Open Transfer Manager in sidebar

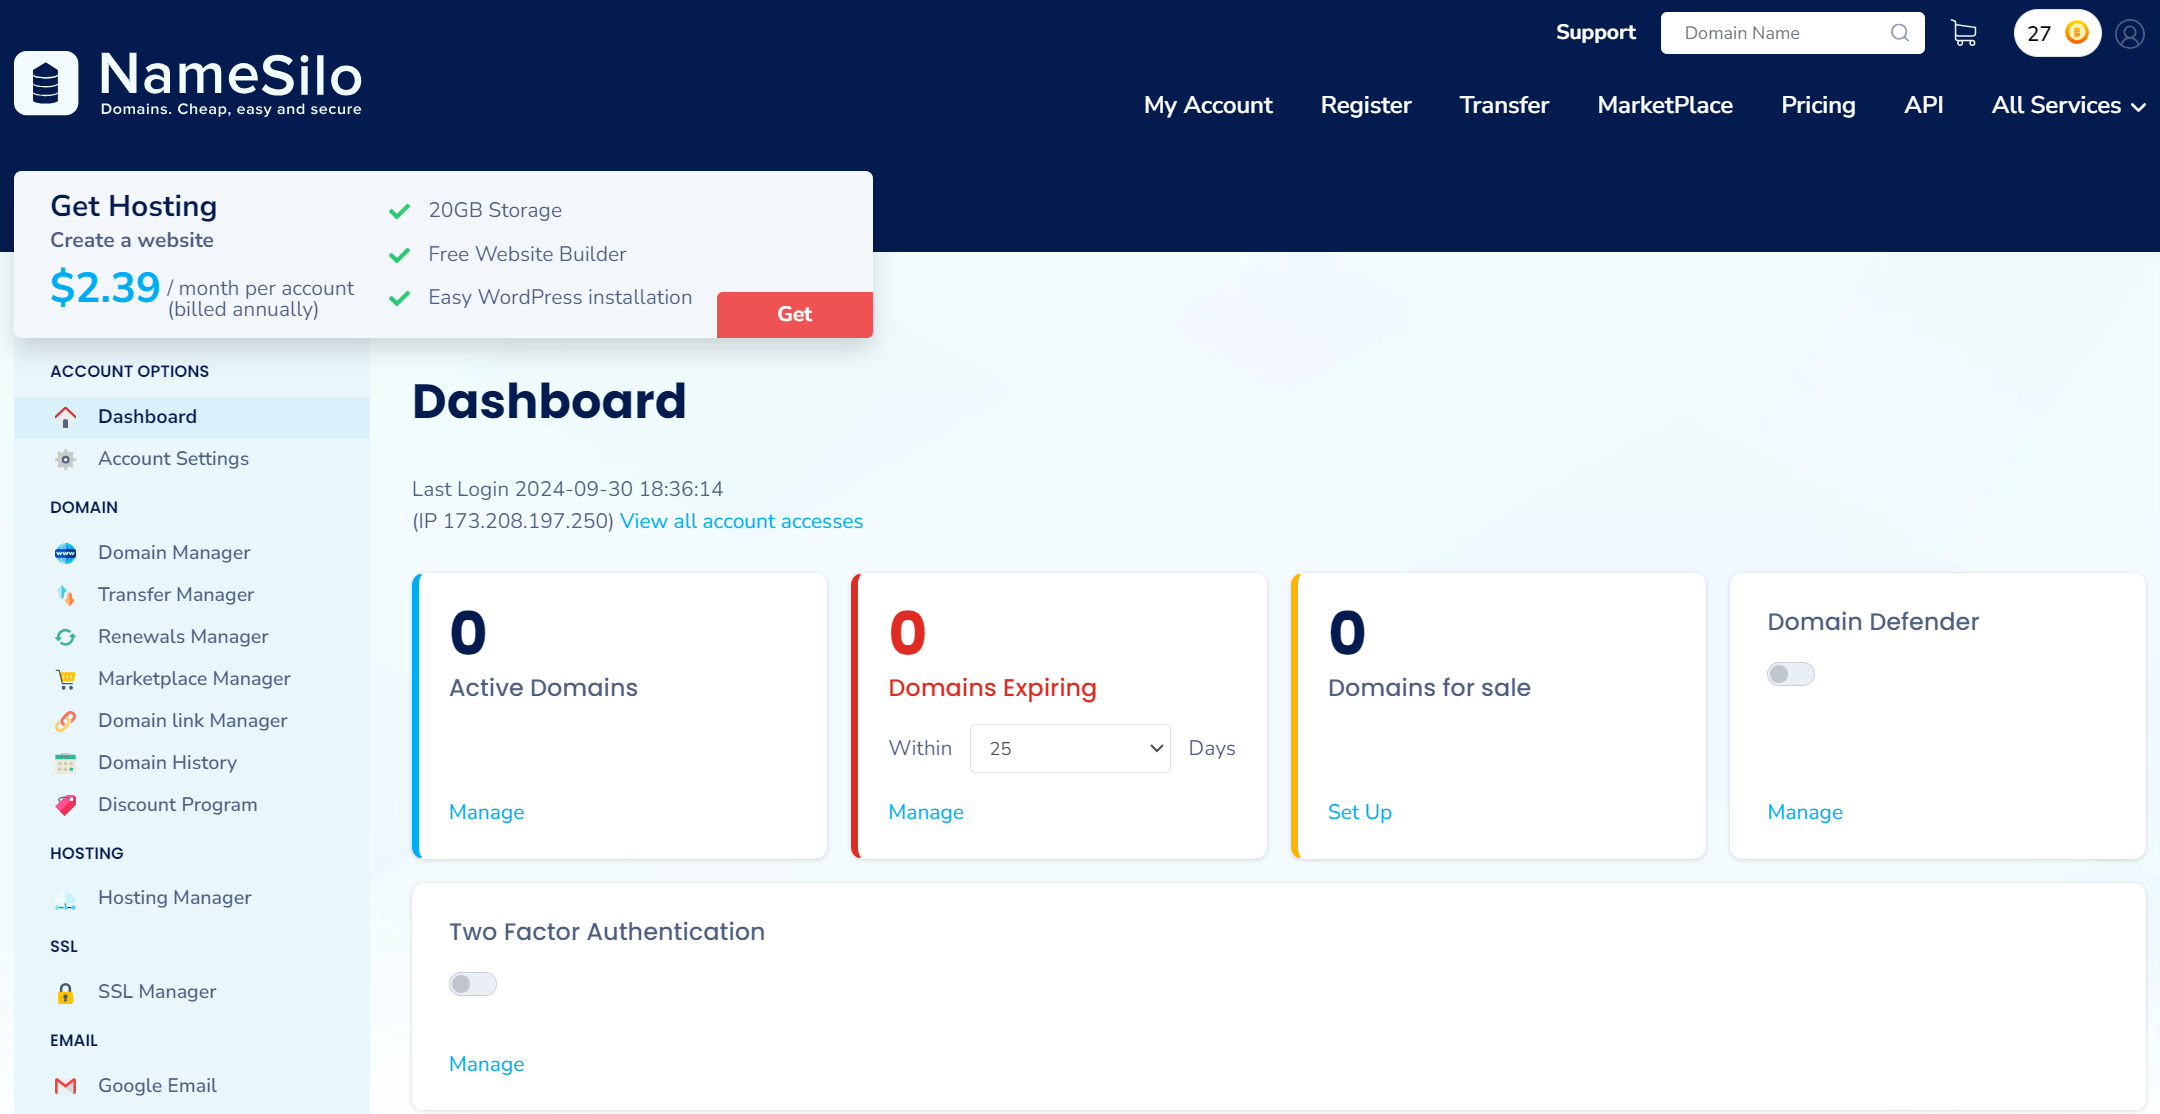coord(176,594)
